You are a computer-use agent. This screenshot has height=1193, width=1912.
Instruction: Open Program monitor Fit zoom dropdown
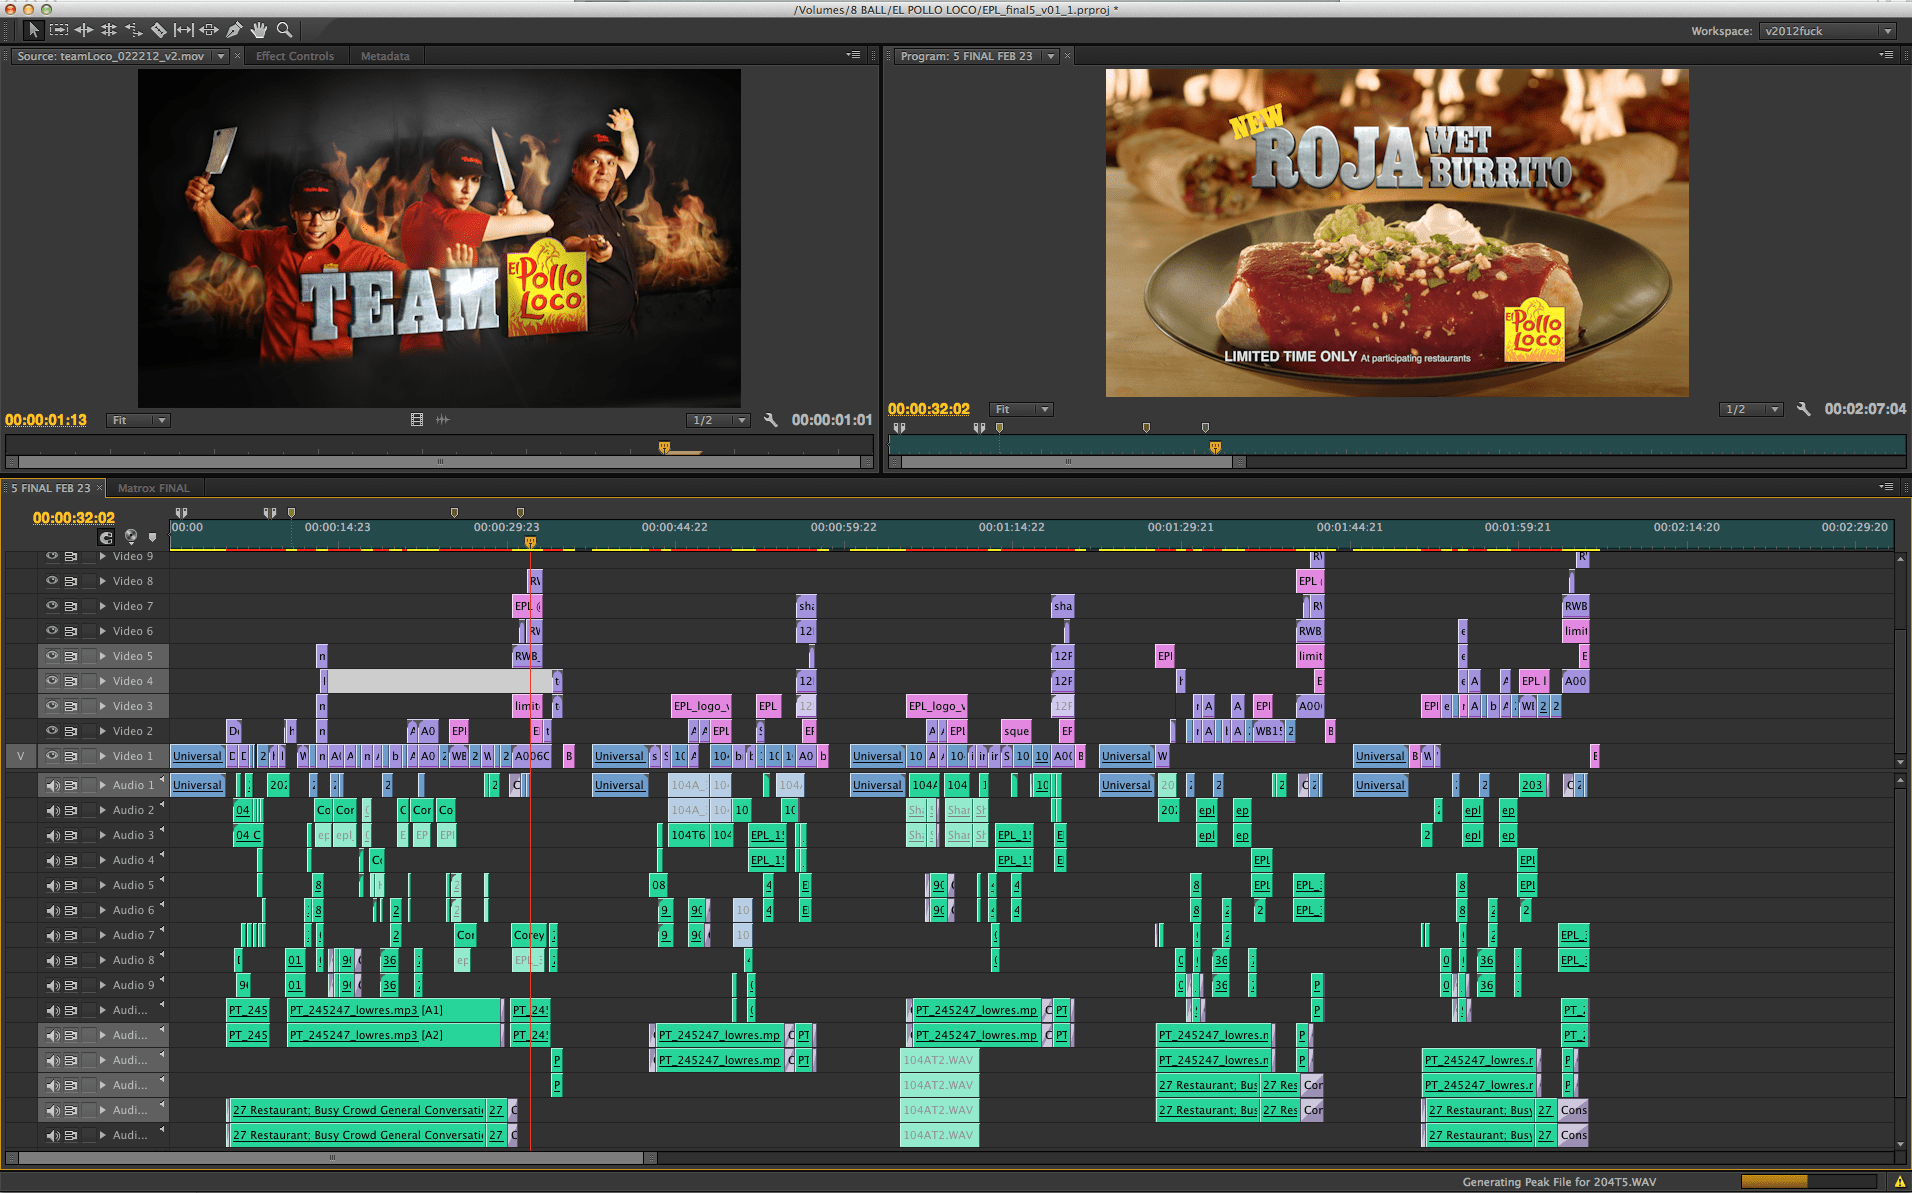[1021, 409]
